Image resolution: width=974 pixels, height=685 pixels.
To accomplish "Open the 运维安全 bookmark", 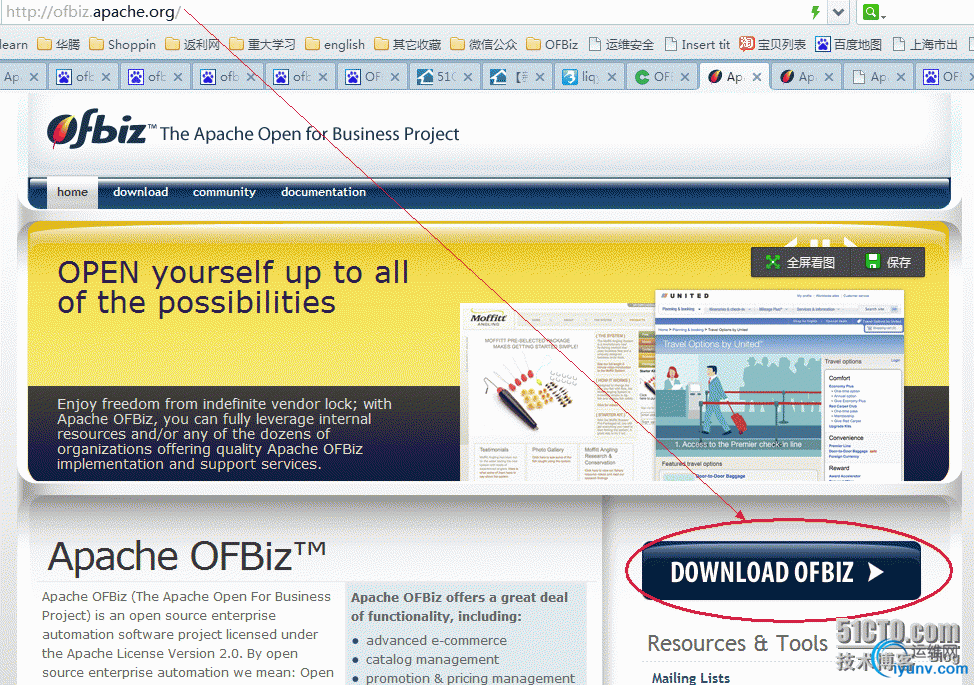I will [x=621, y=44].
